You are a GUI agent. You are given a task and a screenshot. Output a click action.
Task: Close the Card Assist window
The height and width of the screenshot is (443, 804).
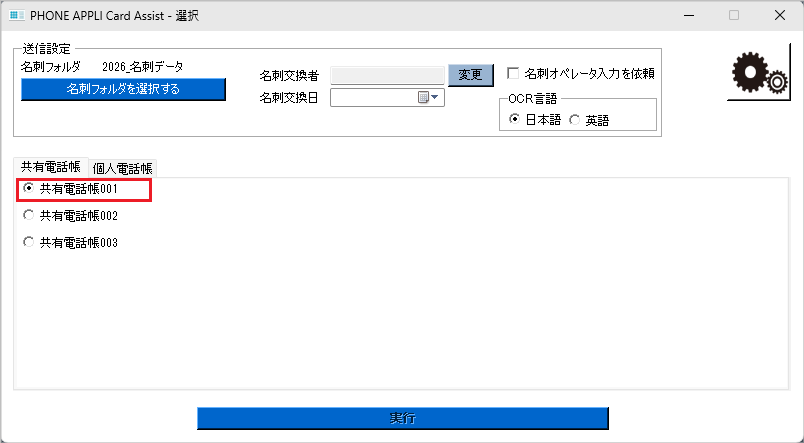780,15
